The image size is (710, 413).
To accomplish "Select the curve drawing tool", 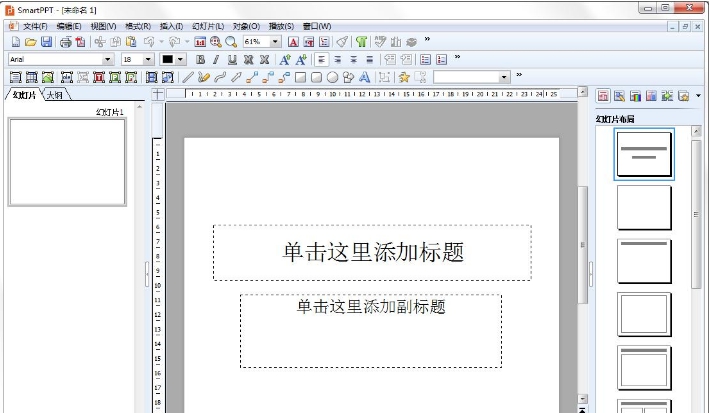I will [x=220, y=77].
